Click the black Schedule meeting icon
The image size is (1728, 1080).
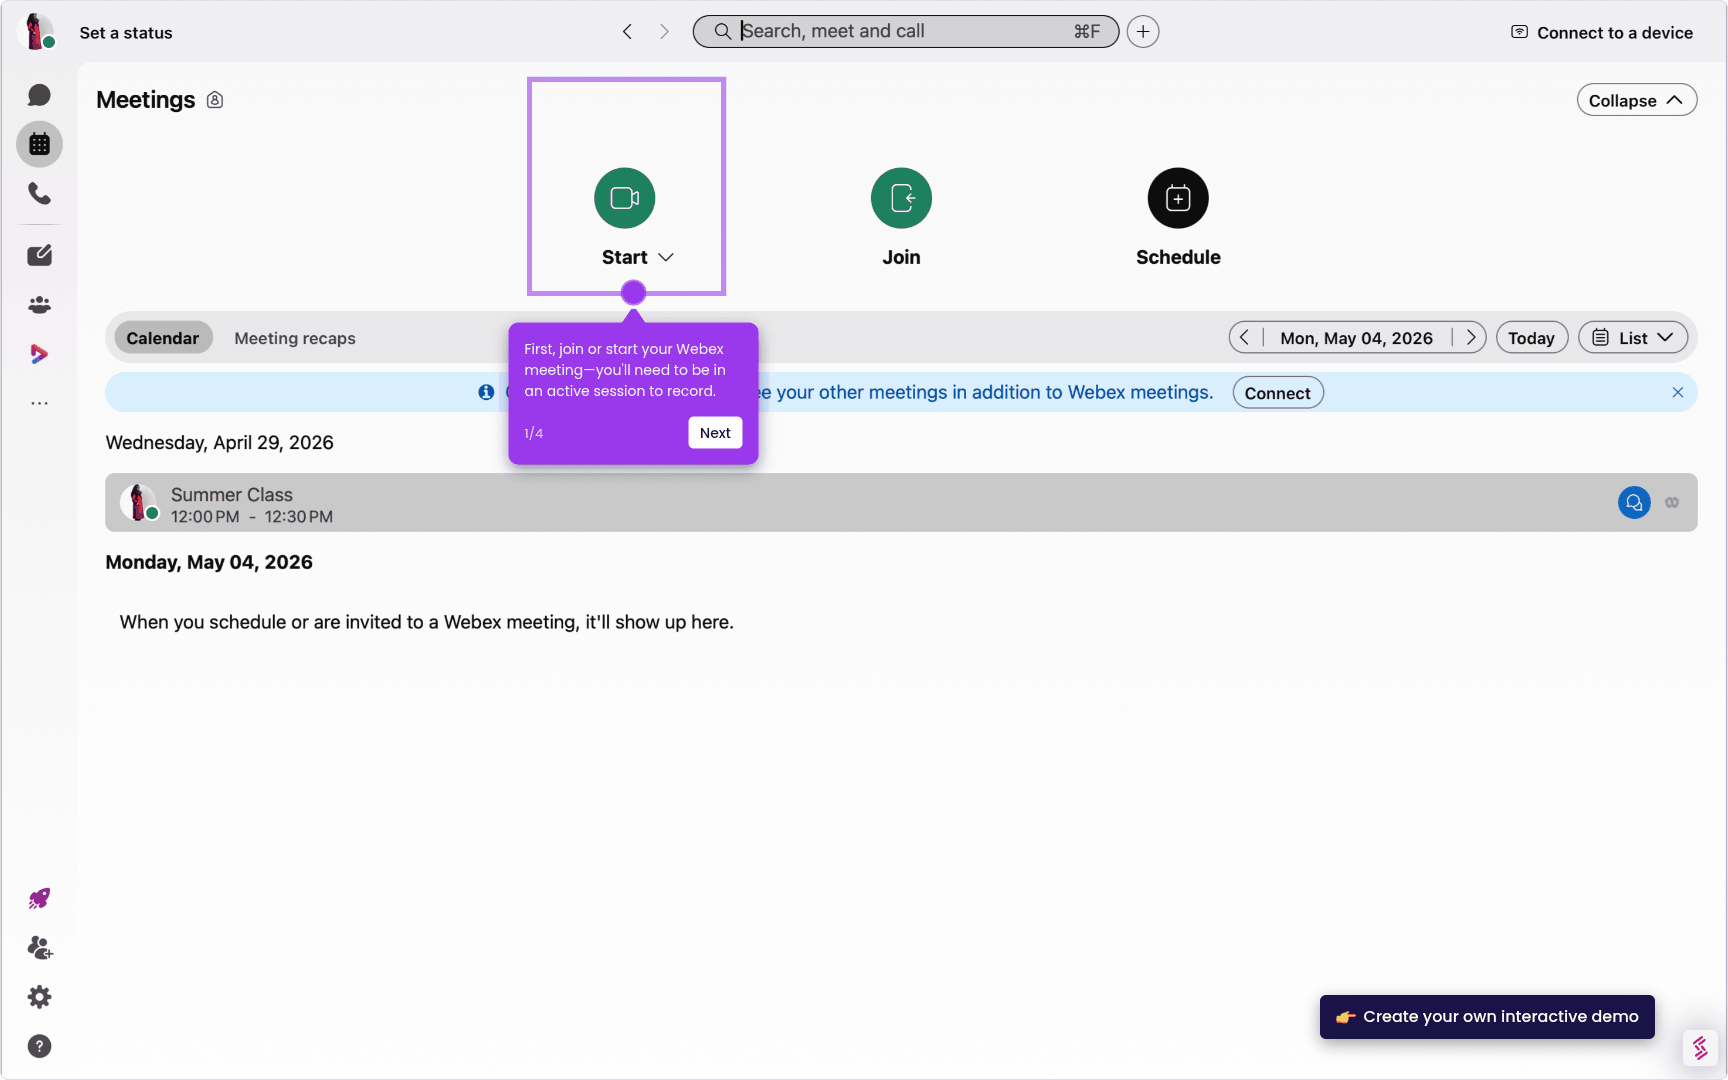1178,198
